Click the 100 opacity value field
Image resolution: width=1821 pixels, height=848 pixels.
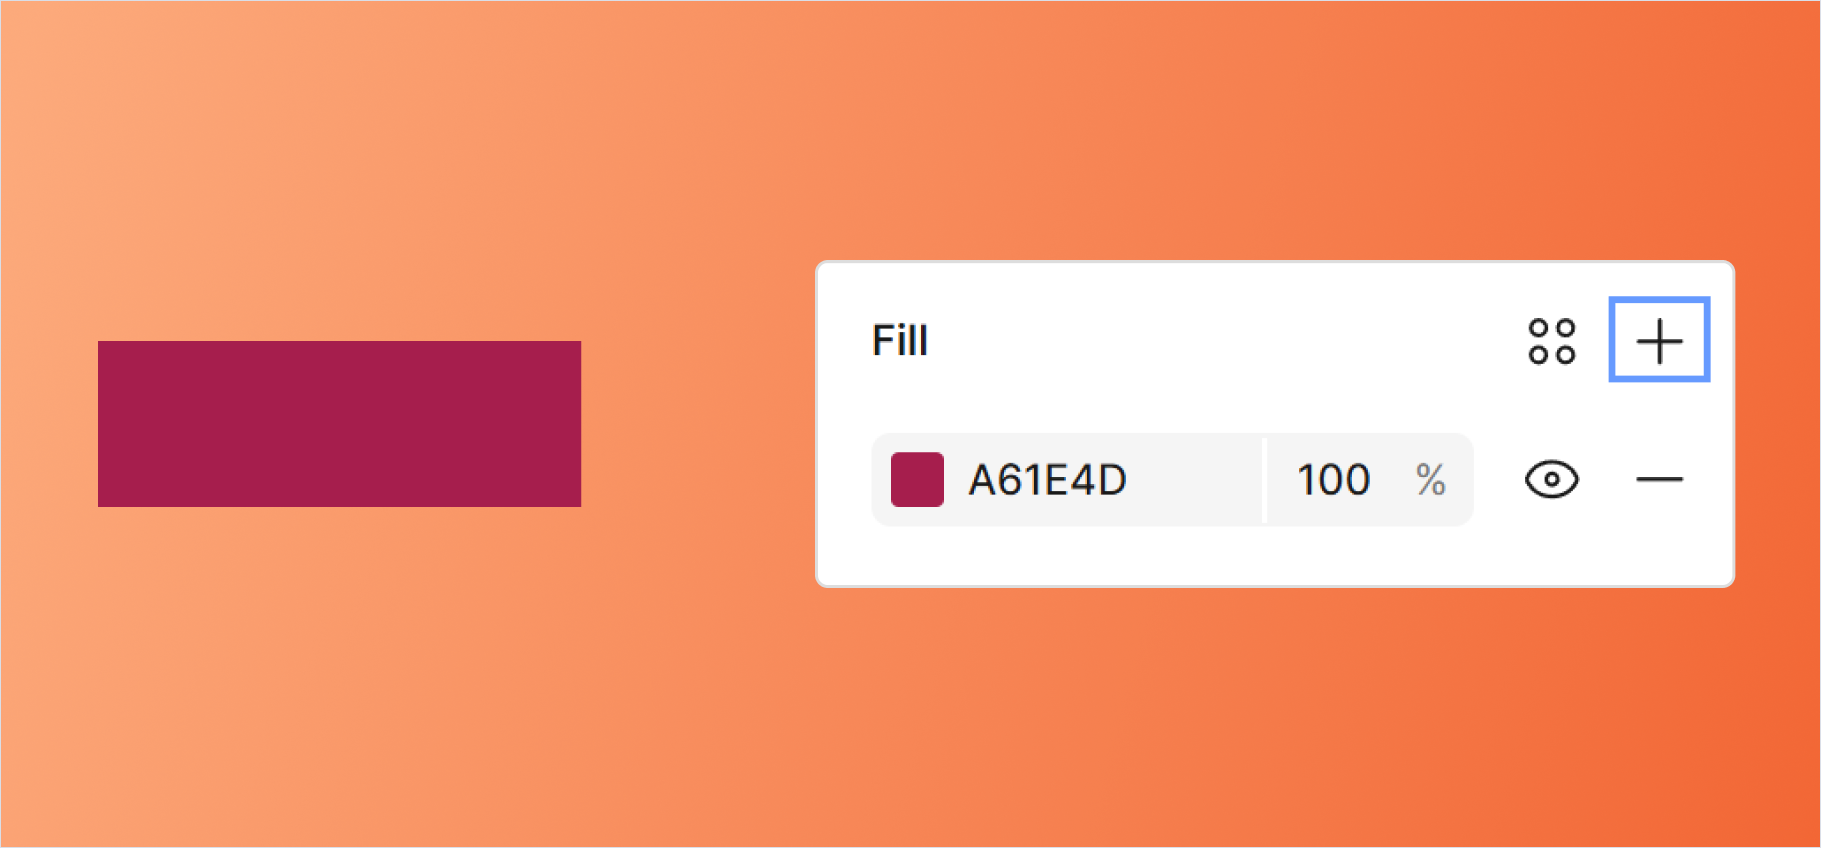[x=1333, y=480]
